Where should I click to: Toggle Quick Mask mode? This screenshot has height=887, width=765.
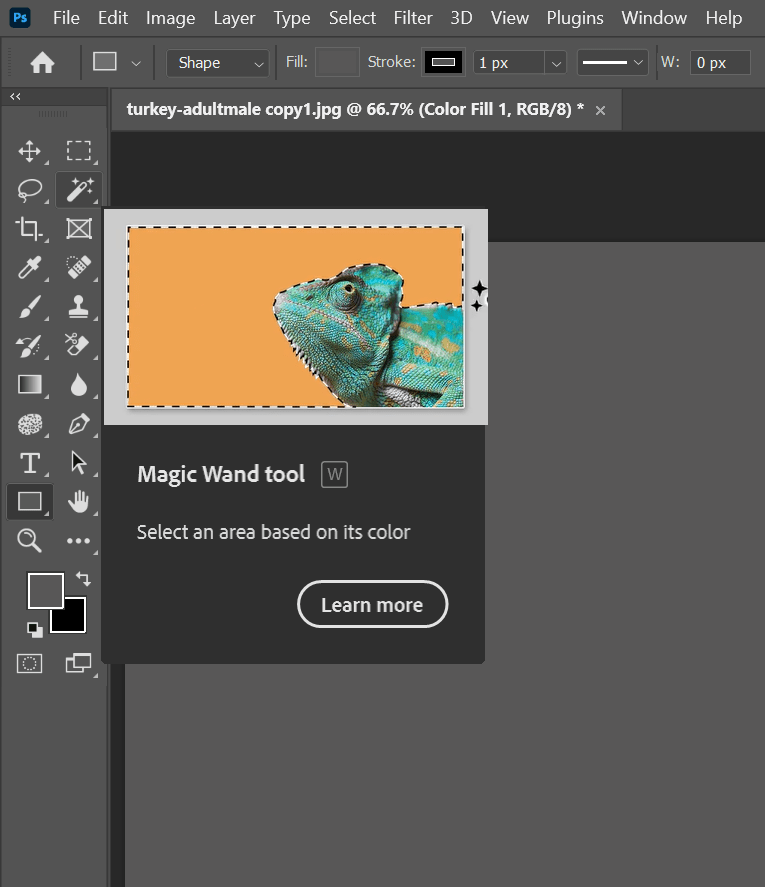tap(30, 663)
